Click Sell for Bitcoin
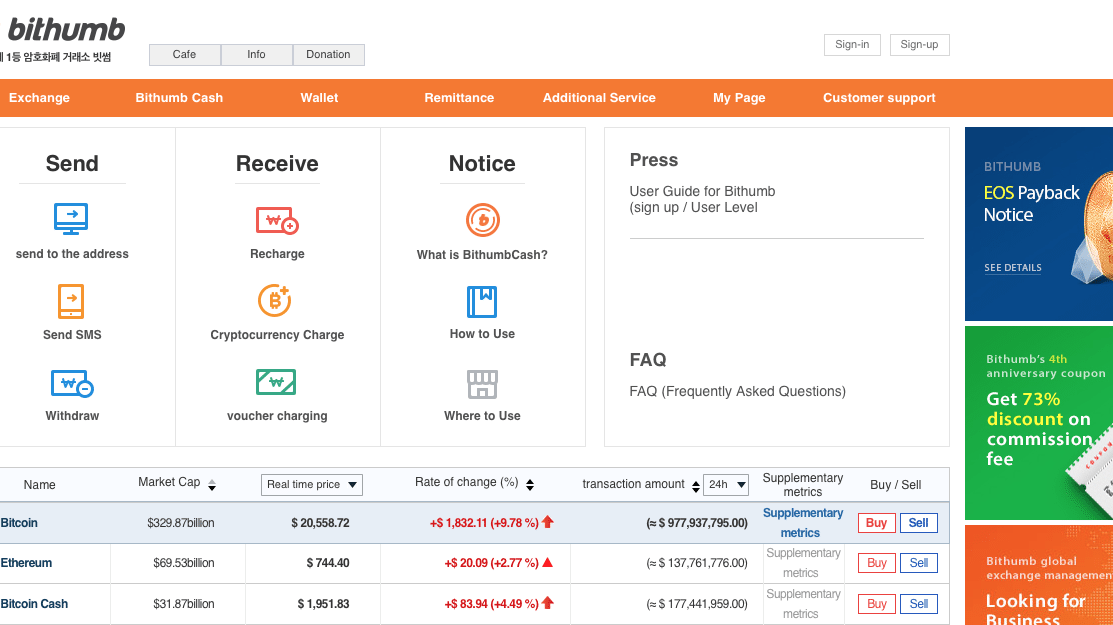The image size is (1113, 625). coord(919,523)
